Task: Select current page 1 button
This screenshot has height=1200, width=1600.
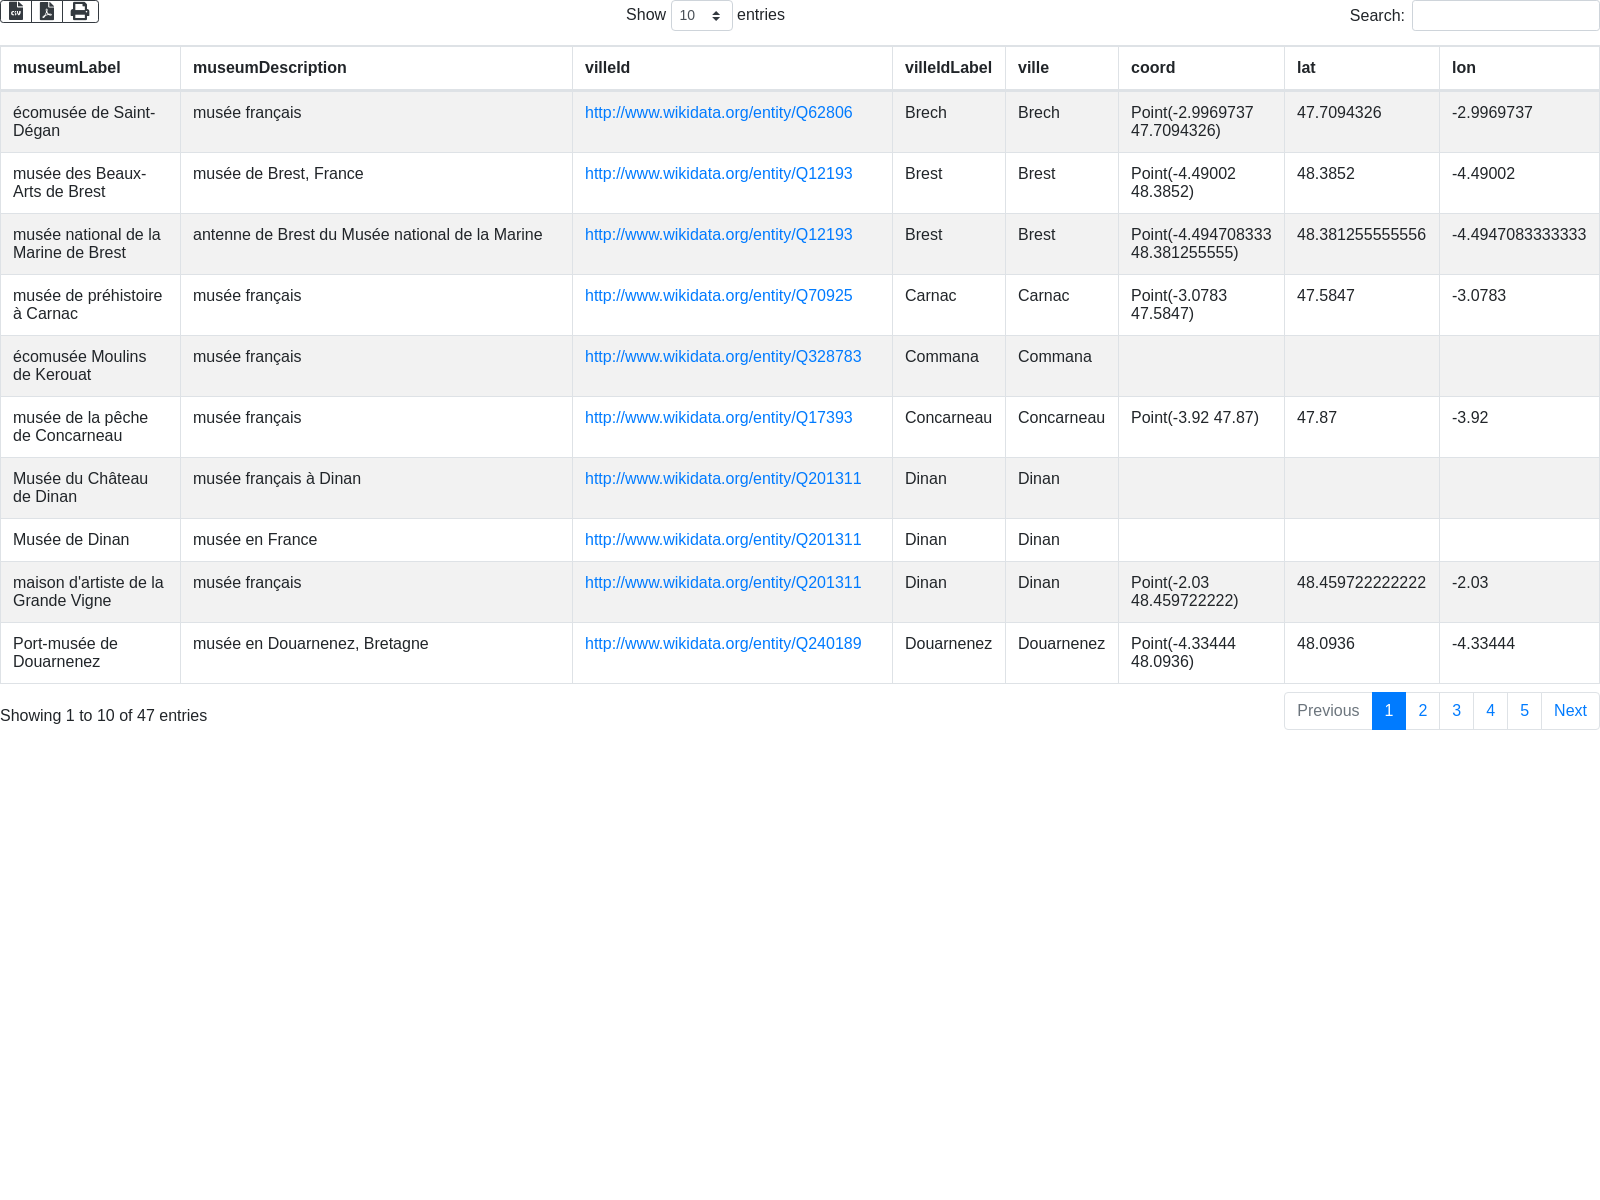Action: 1388,711
